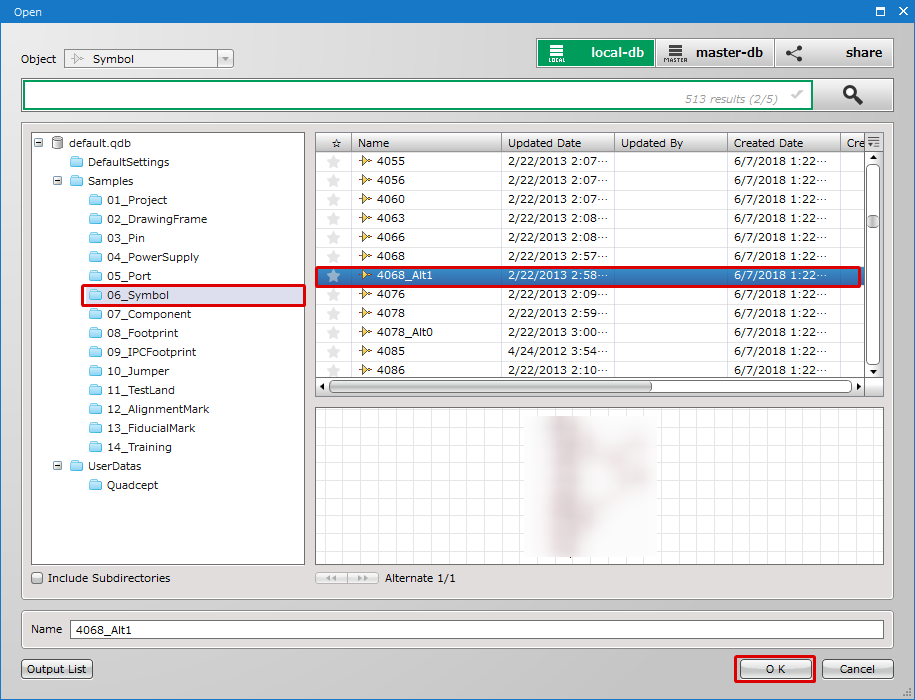Collapse the Samples folder node
The image size is (915, 700).
[58, 180]
